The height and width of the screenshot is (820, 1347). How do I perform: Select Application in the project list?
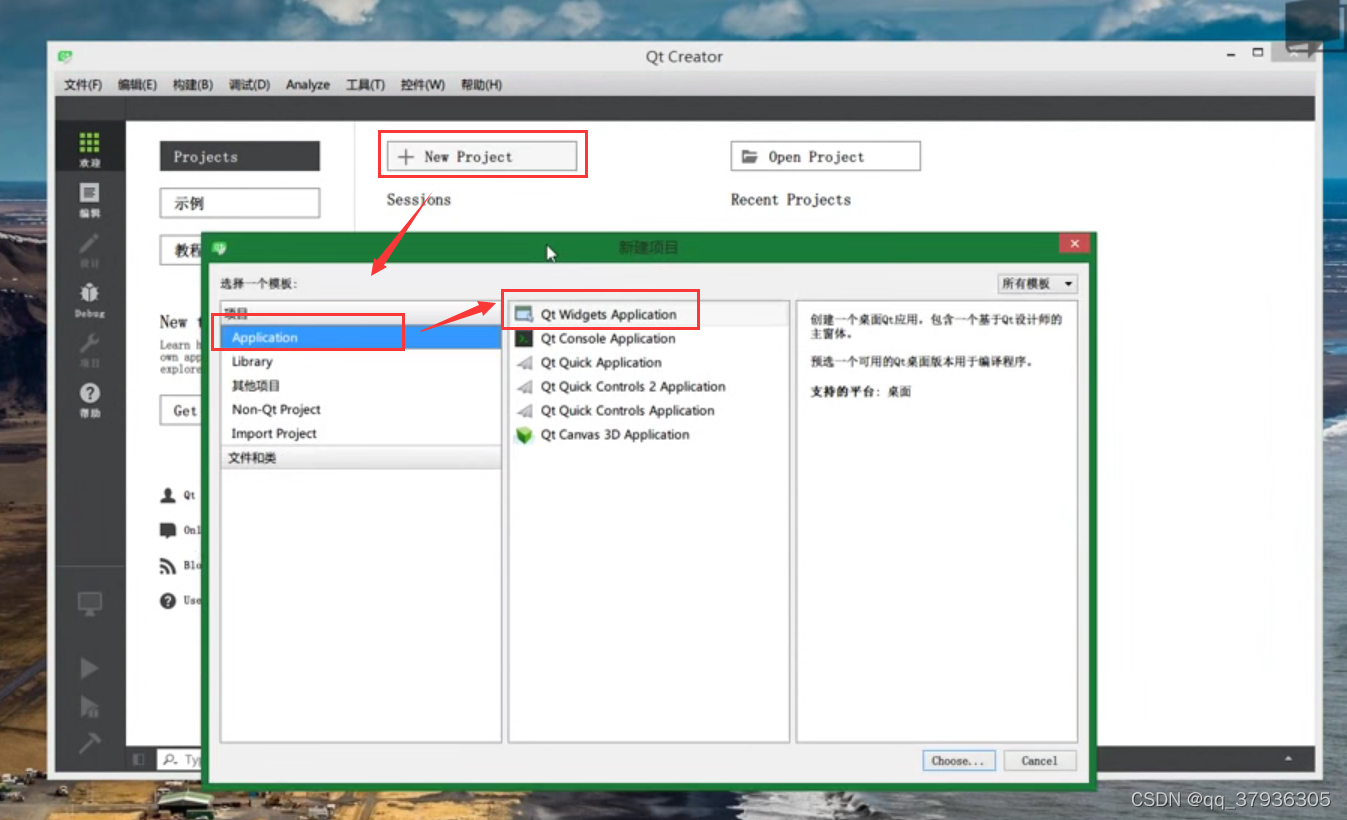point(361,337)
